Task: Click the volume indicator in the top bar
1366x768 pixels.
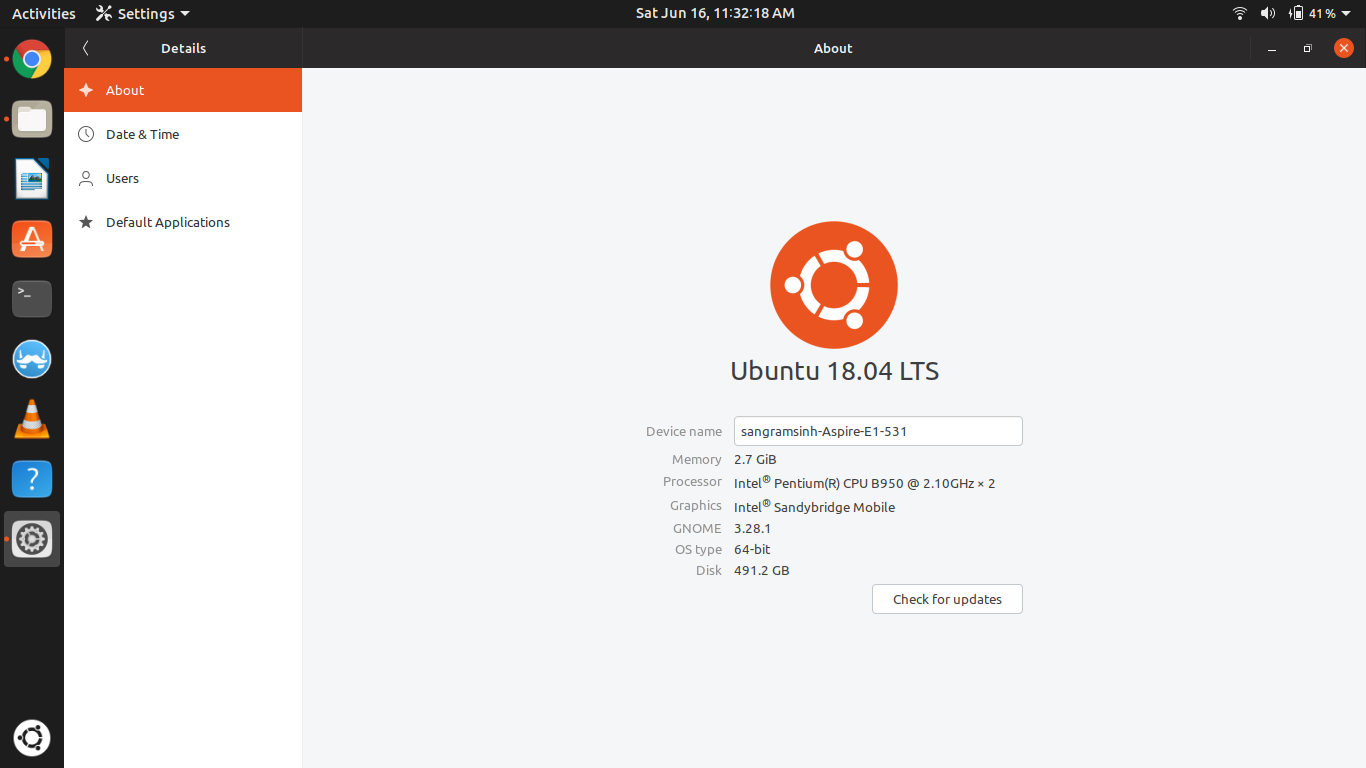Action: 1267,13
